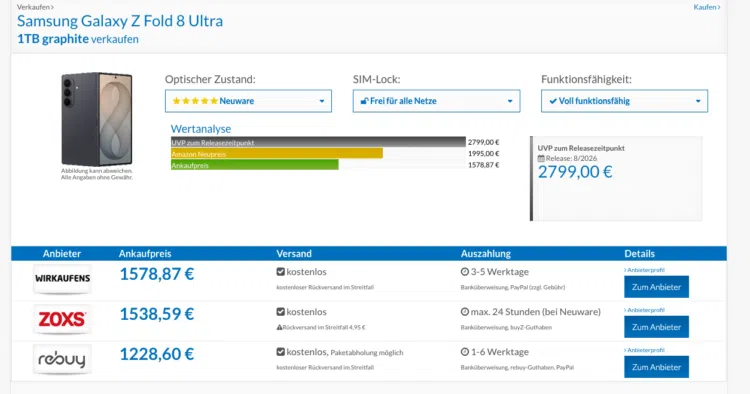
Task: Open Anbieterprofil link for ZOXS
Action: (x=644, y=310)
